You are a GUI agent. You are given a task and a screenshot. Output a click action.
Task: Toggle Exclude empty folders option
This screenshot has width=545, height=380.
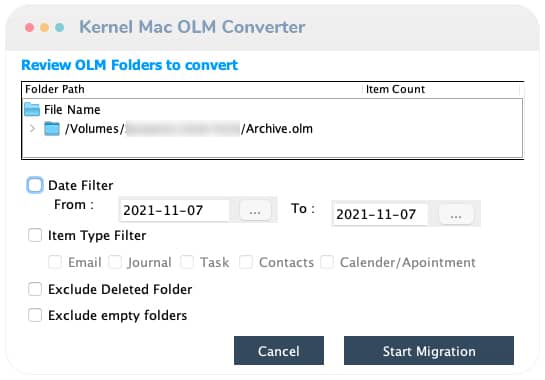pos(35,315)
